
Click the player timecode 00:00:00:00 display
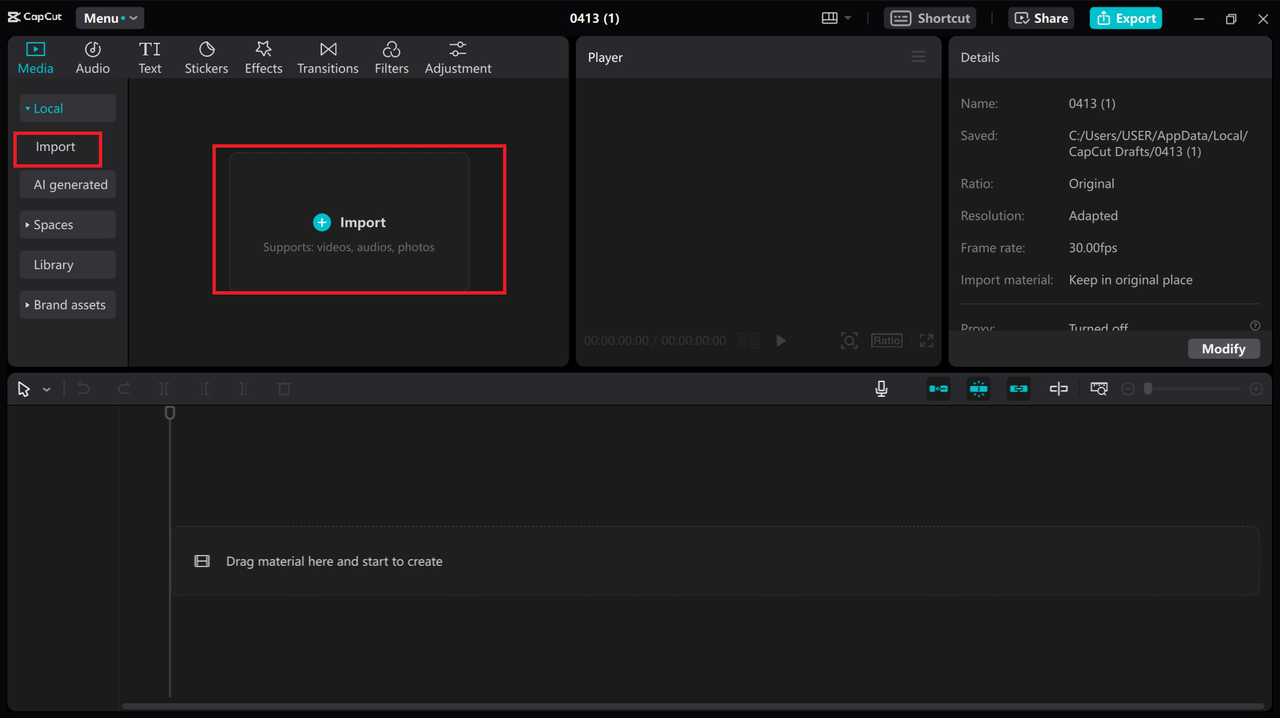(616, 341)
